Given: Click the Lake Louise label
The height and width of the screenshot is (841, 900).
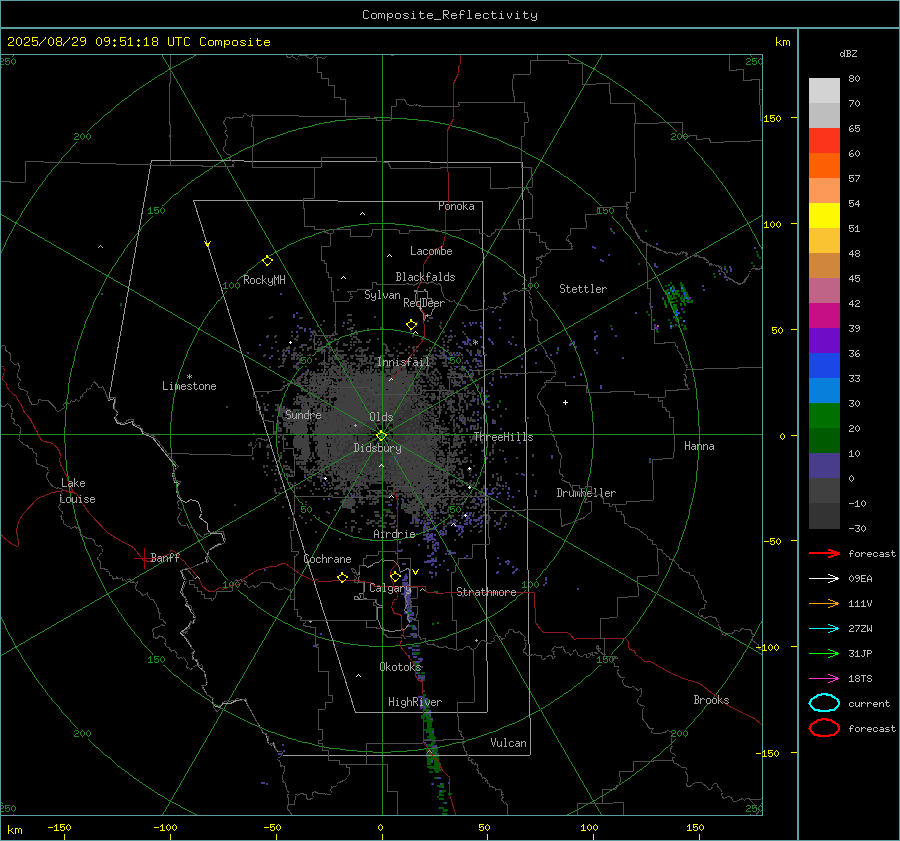Looking at the screenshot, I should point(77,491).
